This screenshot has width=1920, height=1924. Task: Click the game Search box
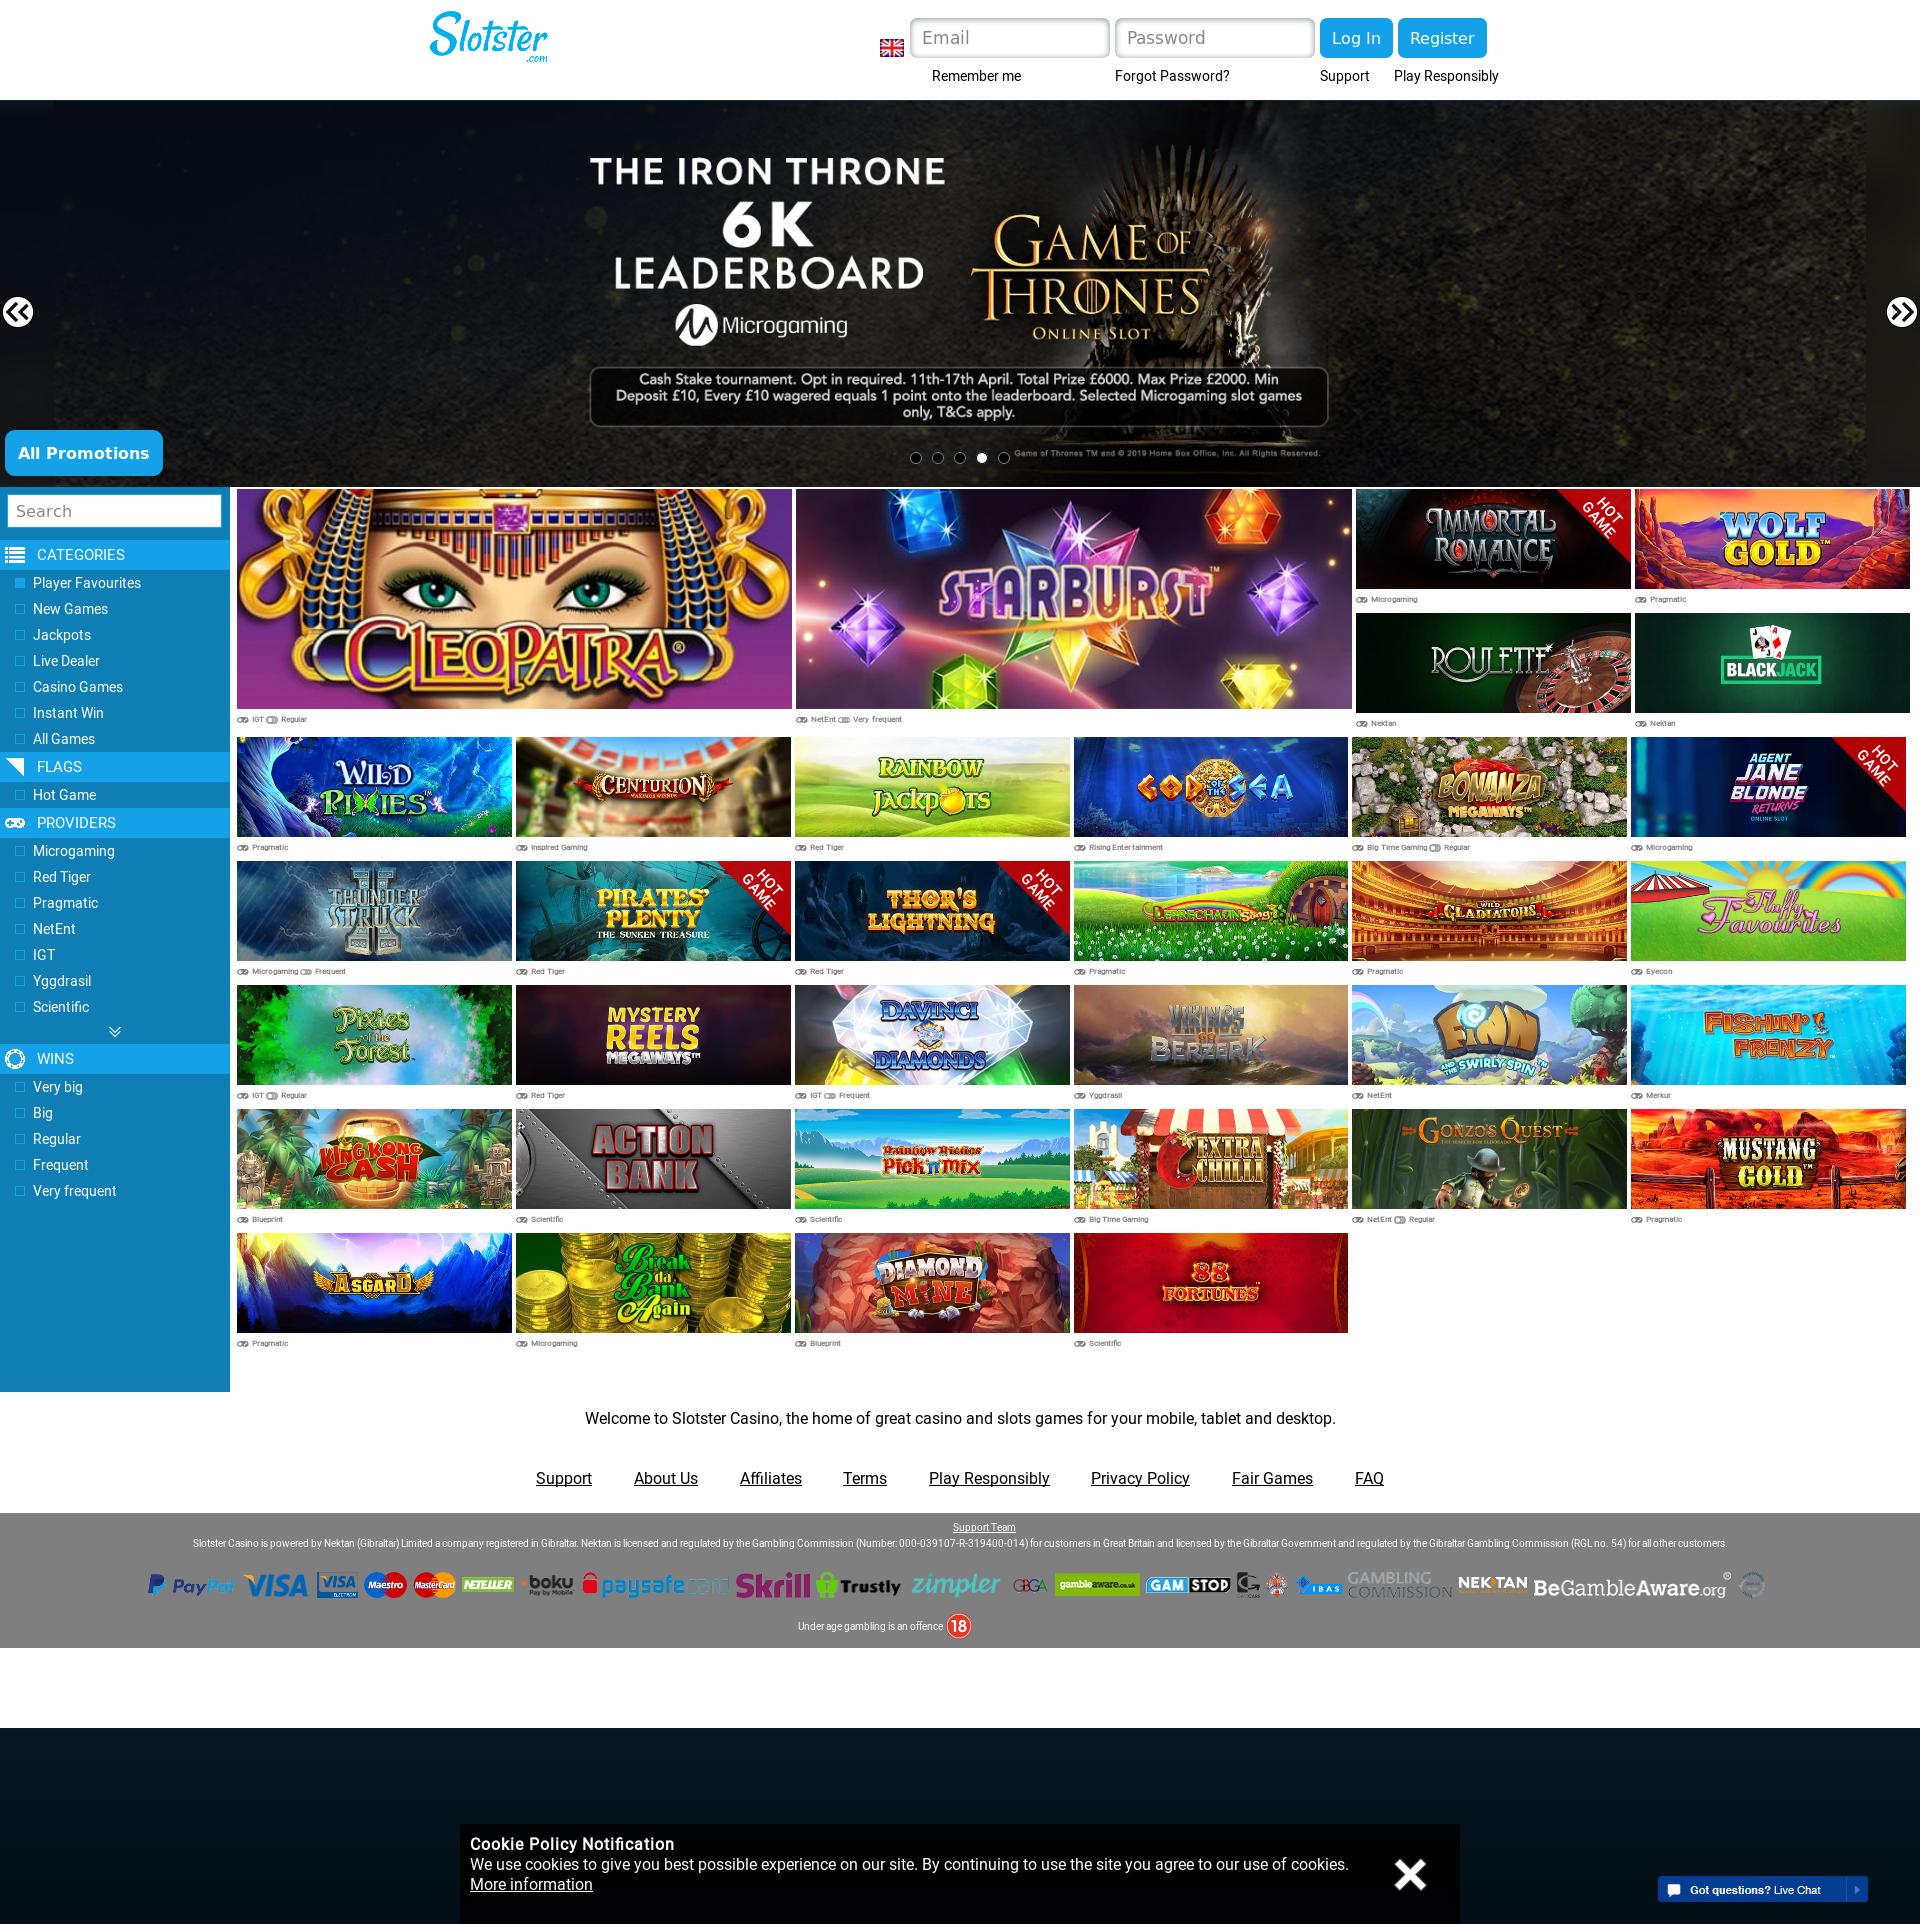pos(114,511)
